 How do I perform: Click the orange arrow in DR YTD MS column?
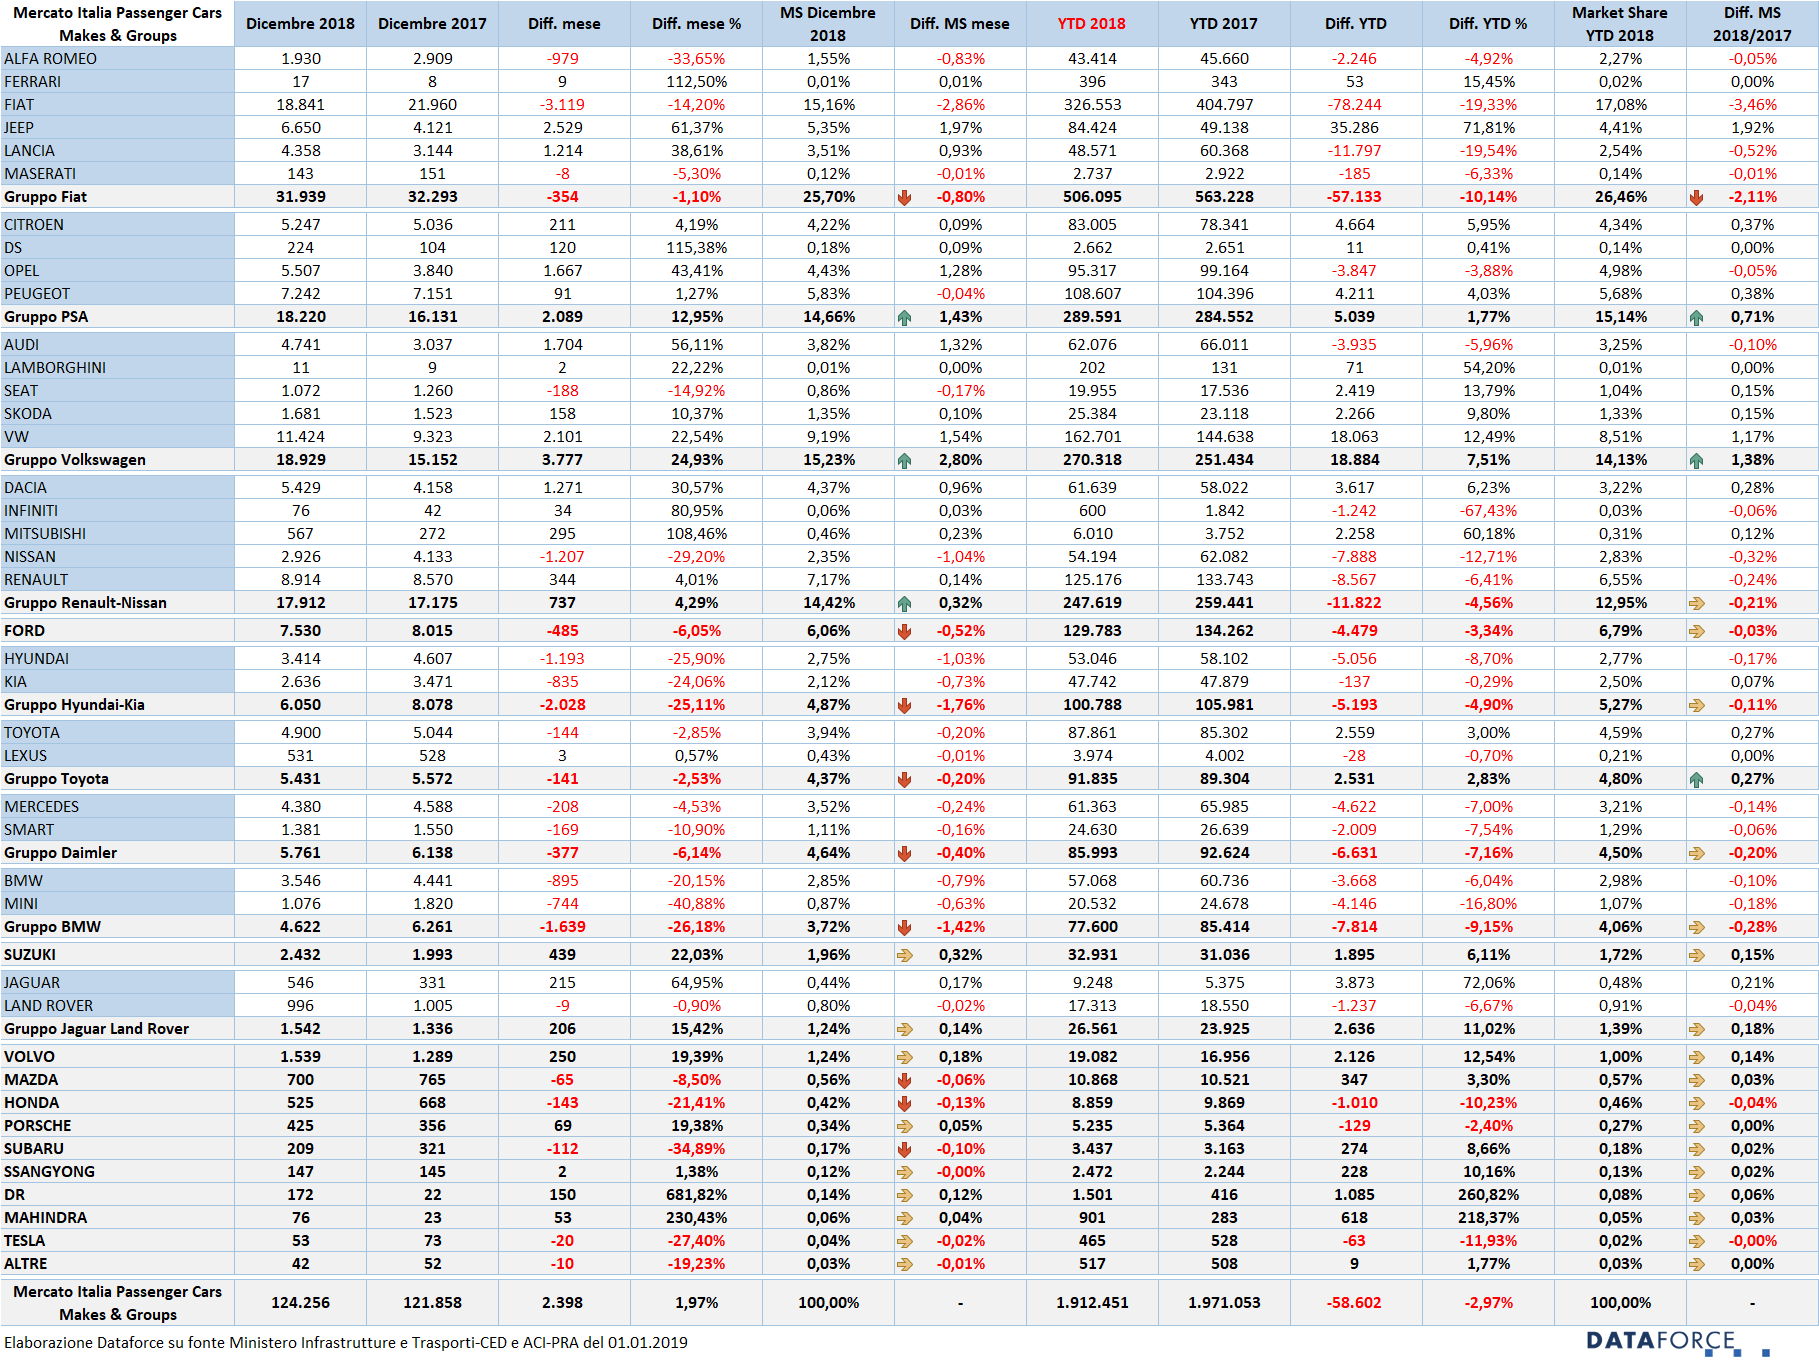click(1696, 1195)
